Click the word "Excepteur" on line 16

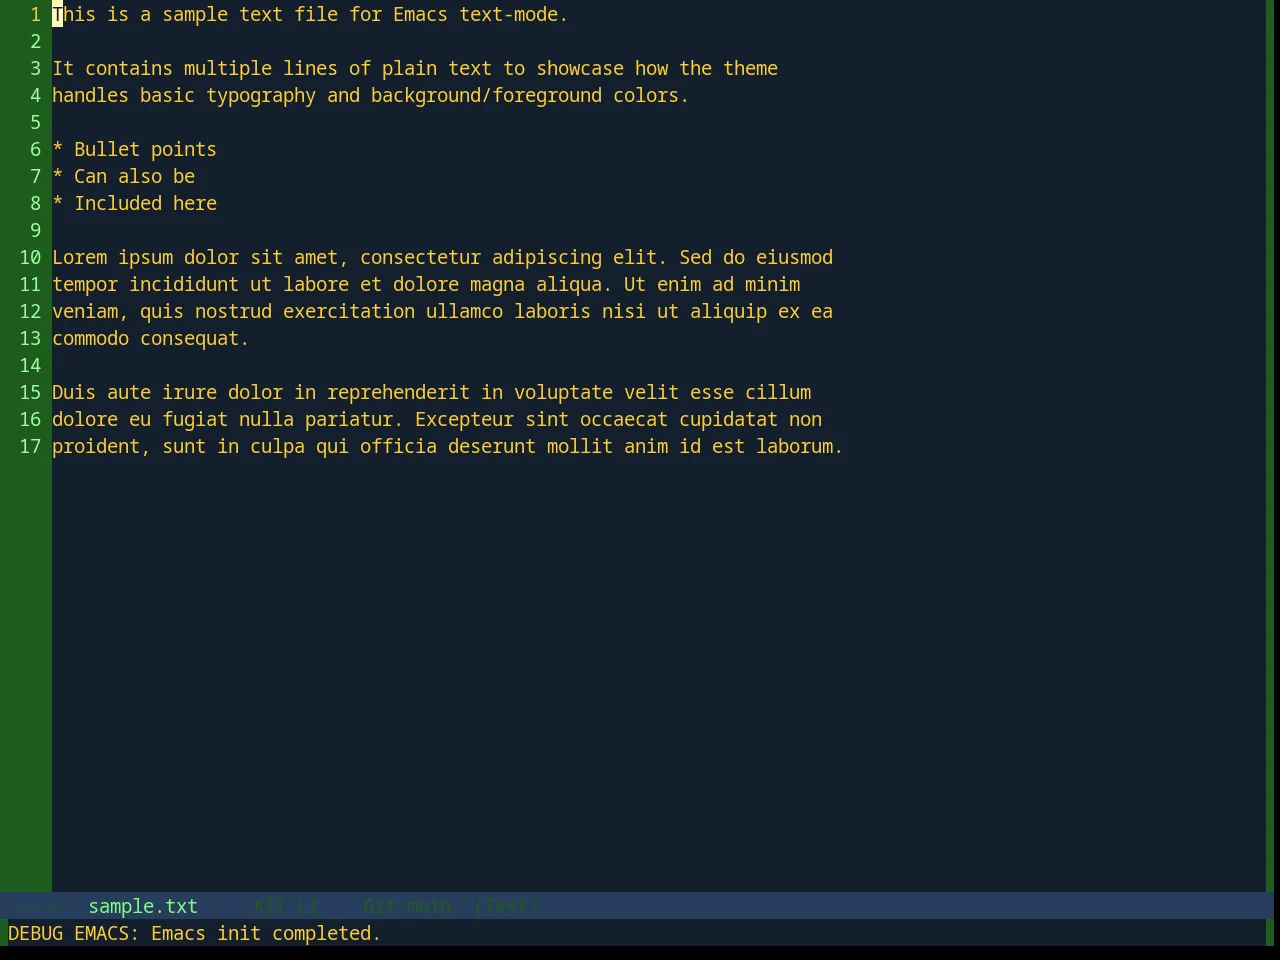tap(464, 420)
